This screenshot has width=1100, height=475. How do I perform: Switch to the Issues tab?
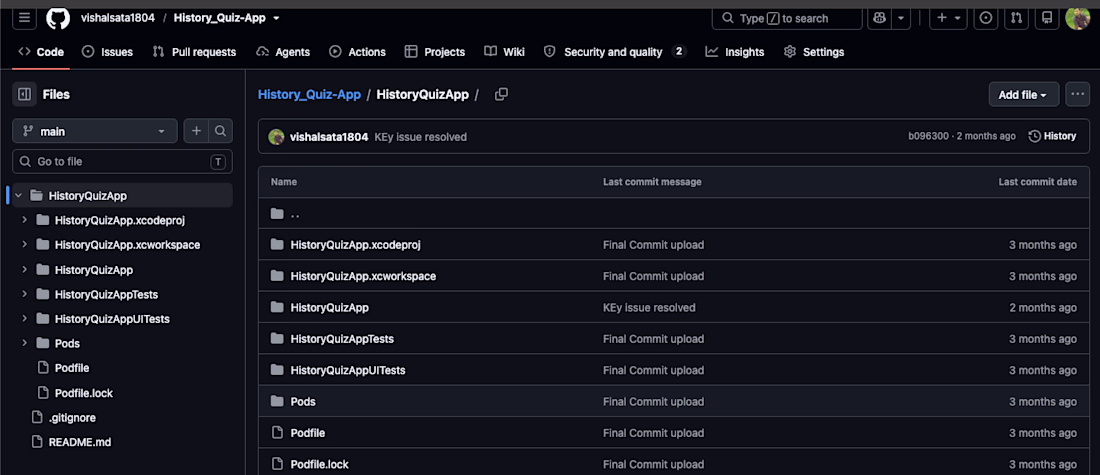(x=107, y=52)
